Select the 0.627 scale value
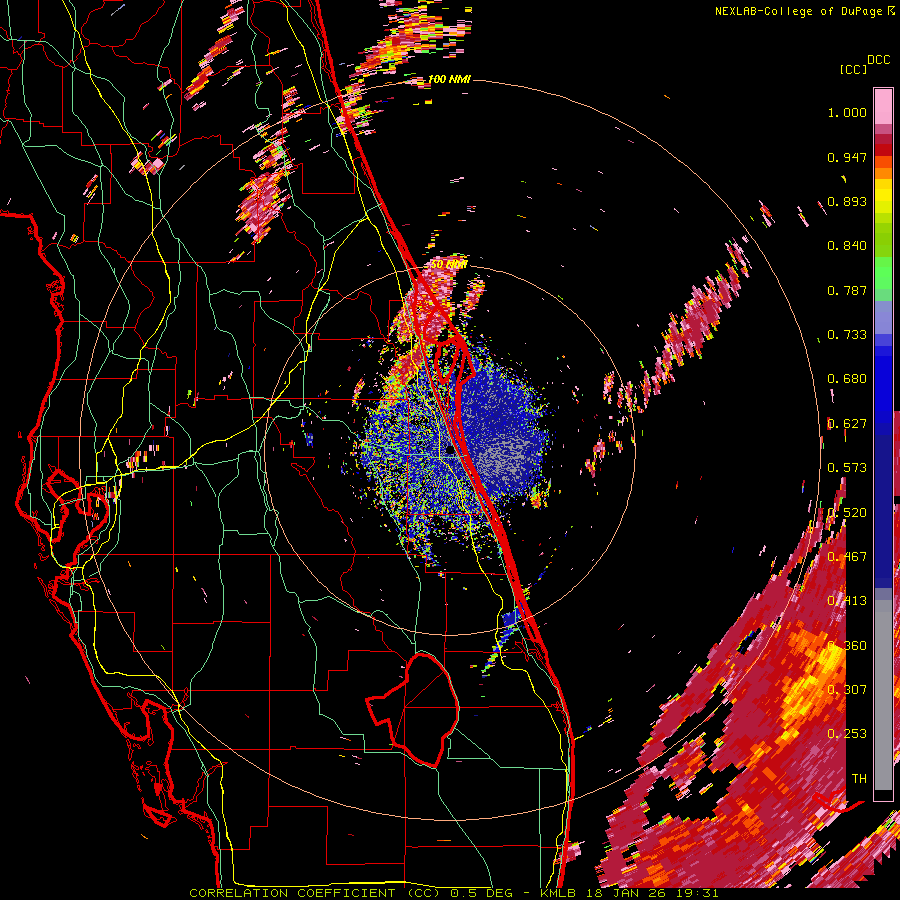The height and width of the screenshot is (900, 900). pos(847,424)
